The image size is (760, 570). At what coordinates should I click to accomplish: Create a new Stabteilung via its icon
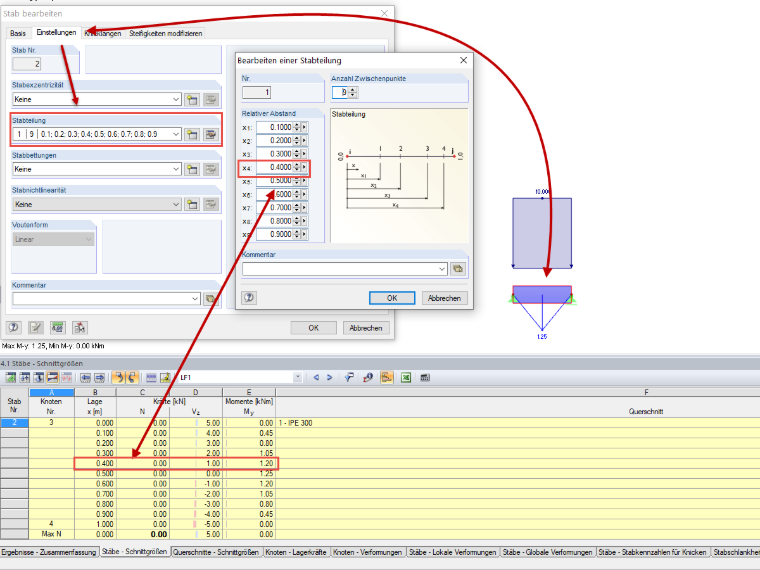click(192, 134)
